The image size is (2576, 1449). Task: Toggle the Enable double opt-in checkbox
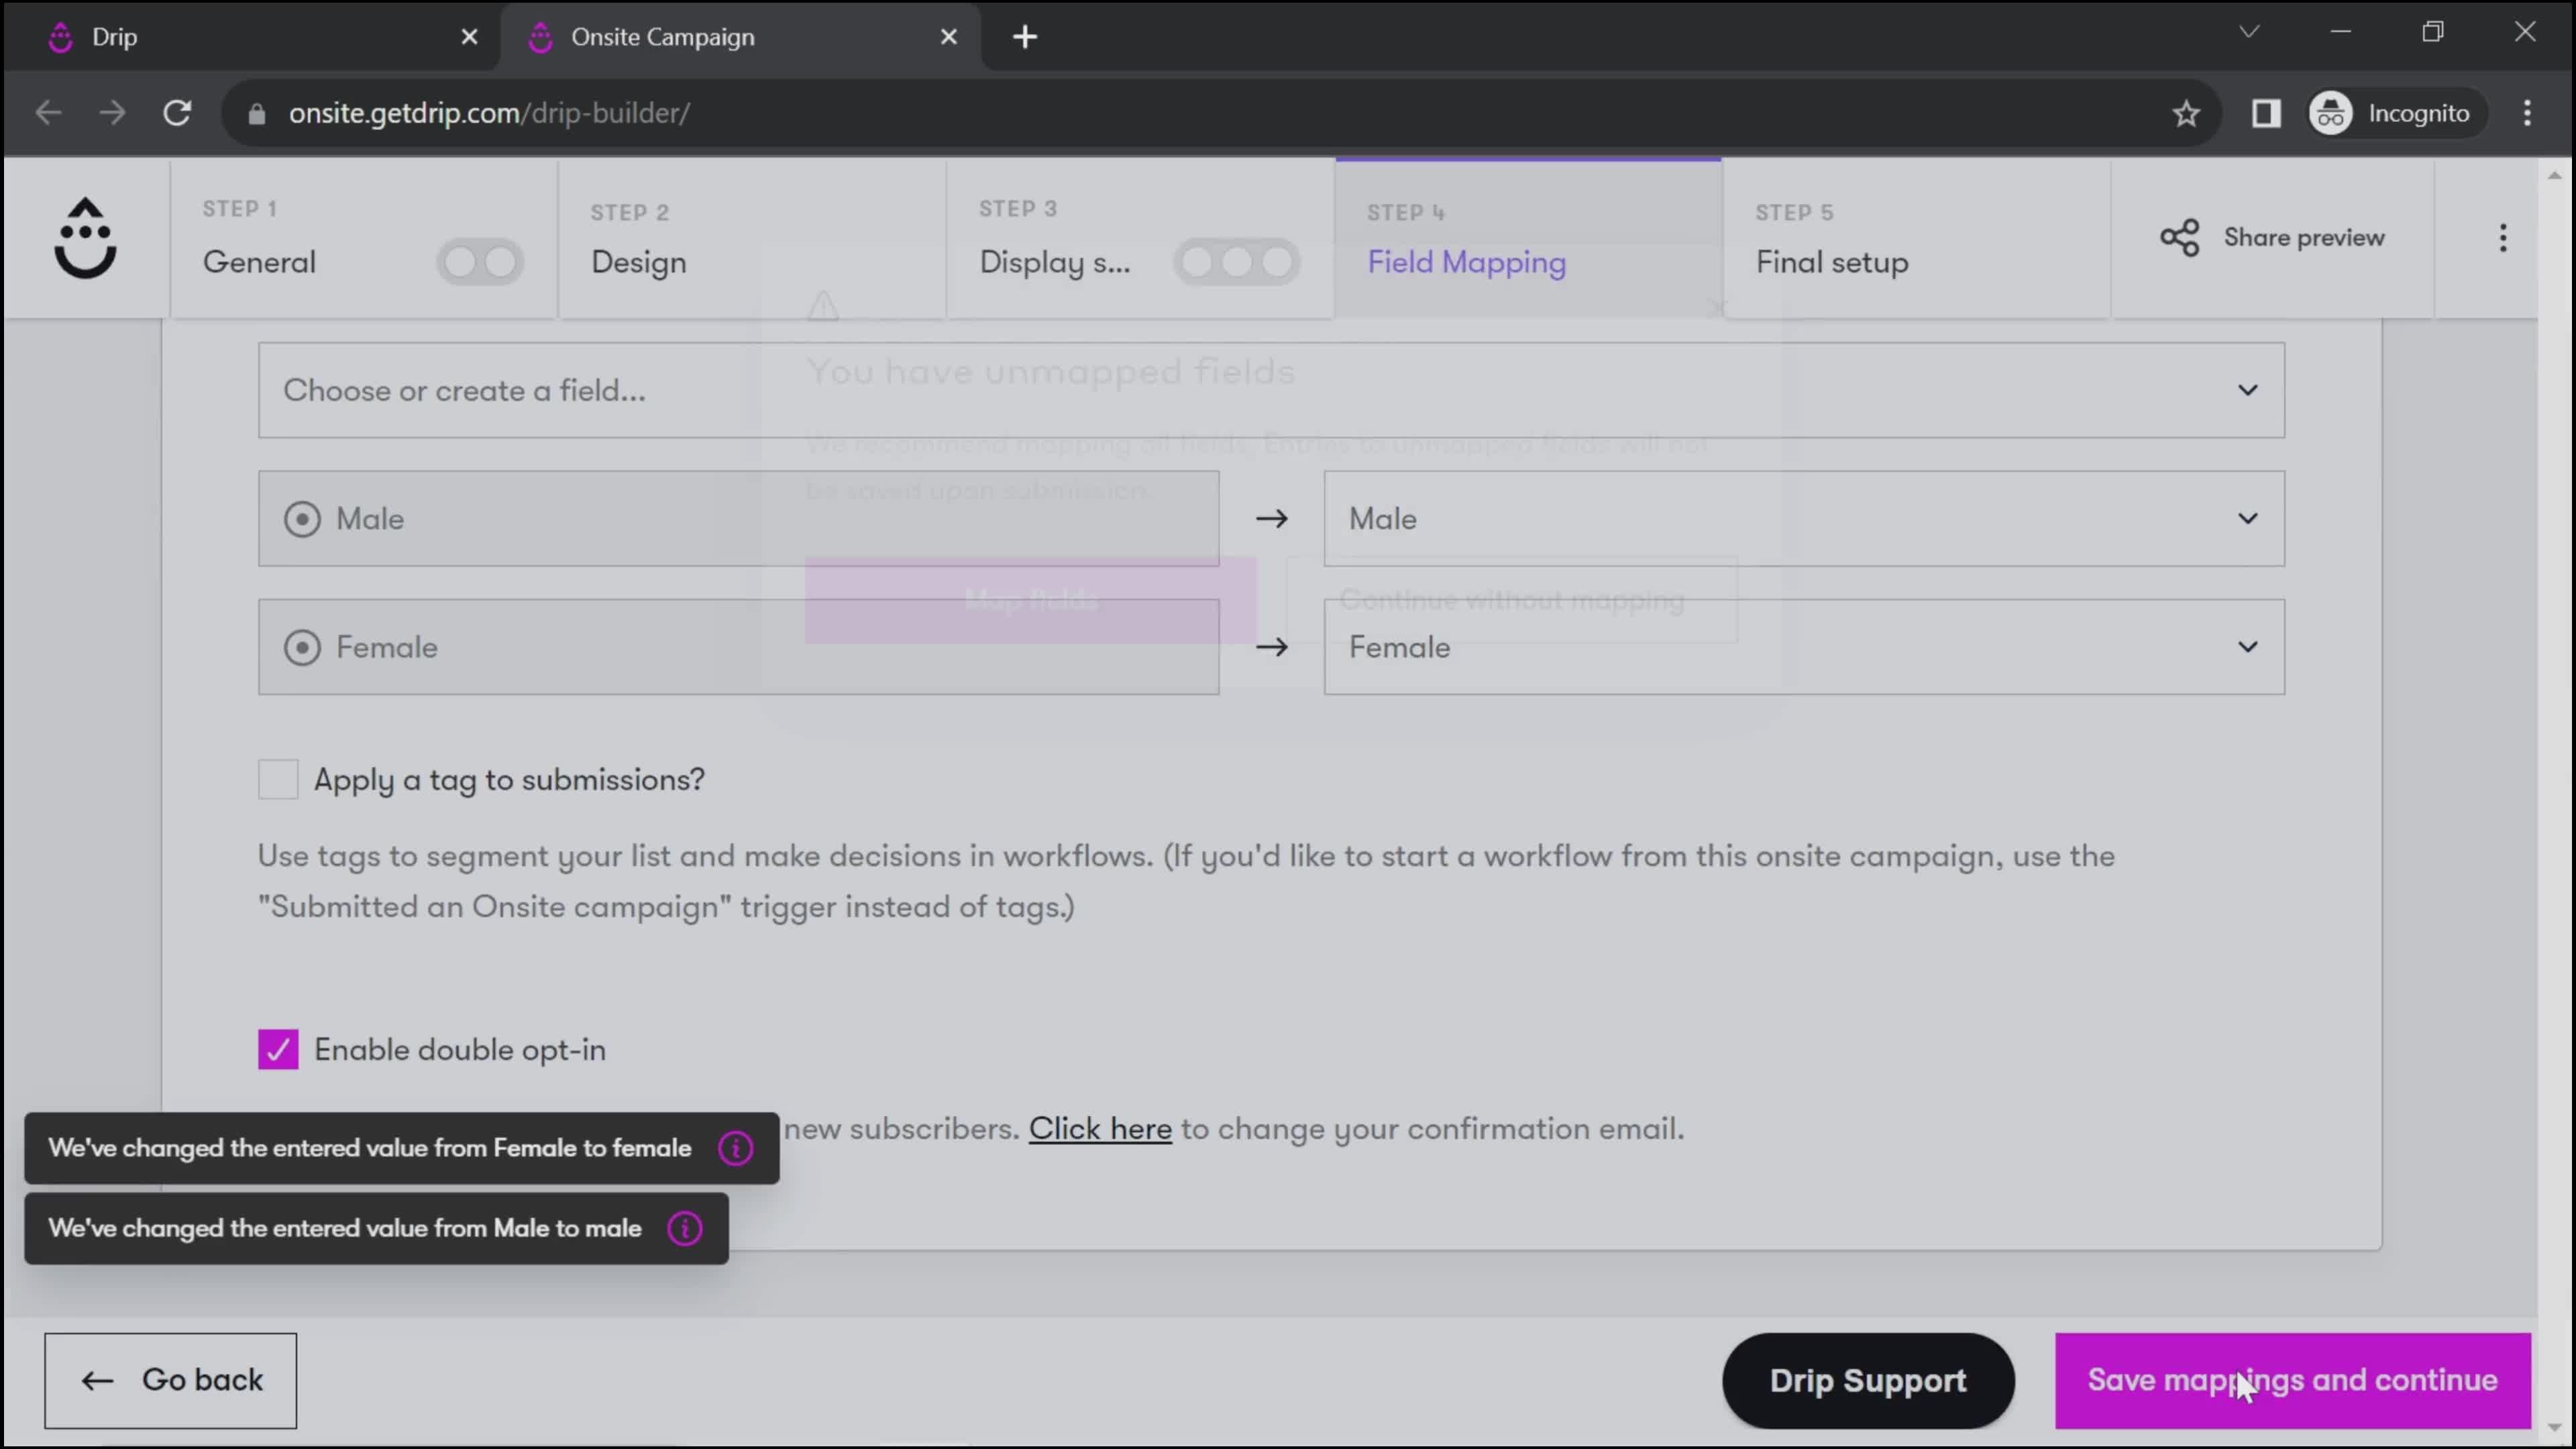coord(278,1049)
